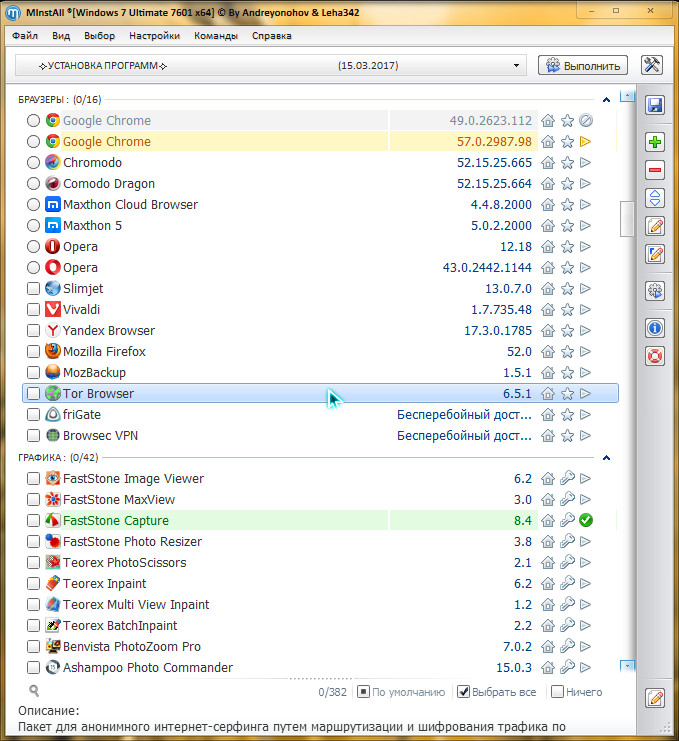679x741 pixels.
Task: Click the vertical scrollbar thumb
Action: (627, 218)
